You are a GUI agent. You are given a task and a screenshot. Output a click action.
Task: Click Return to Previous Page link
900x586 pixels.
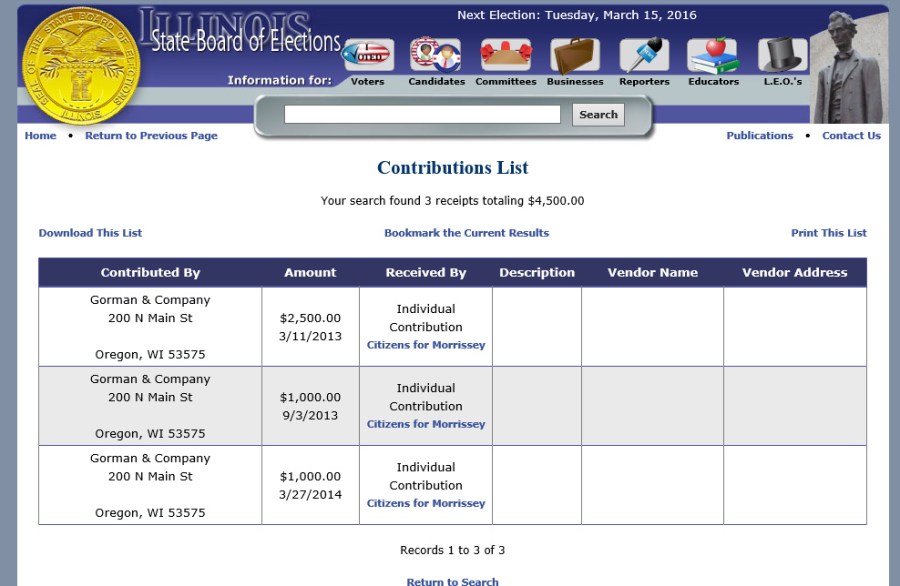151,136
